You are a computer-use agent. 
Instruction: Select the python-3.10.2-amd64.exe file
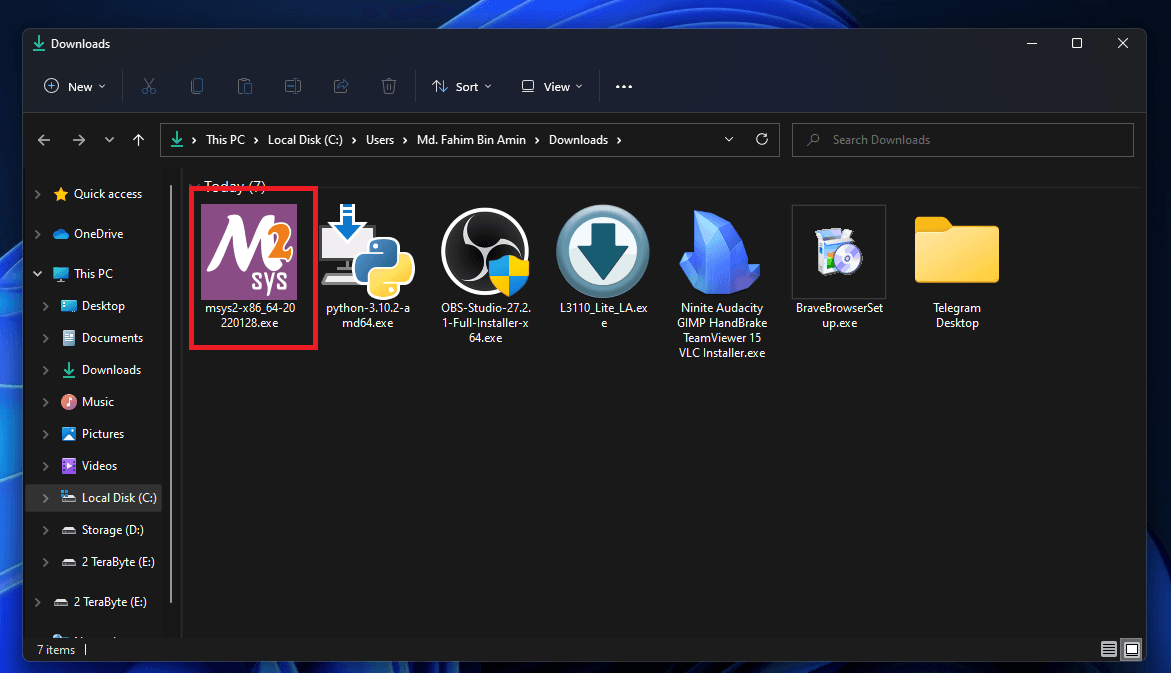click(367, 267)
